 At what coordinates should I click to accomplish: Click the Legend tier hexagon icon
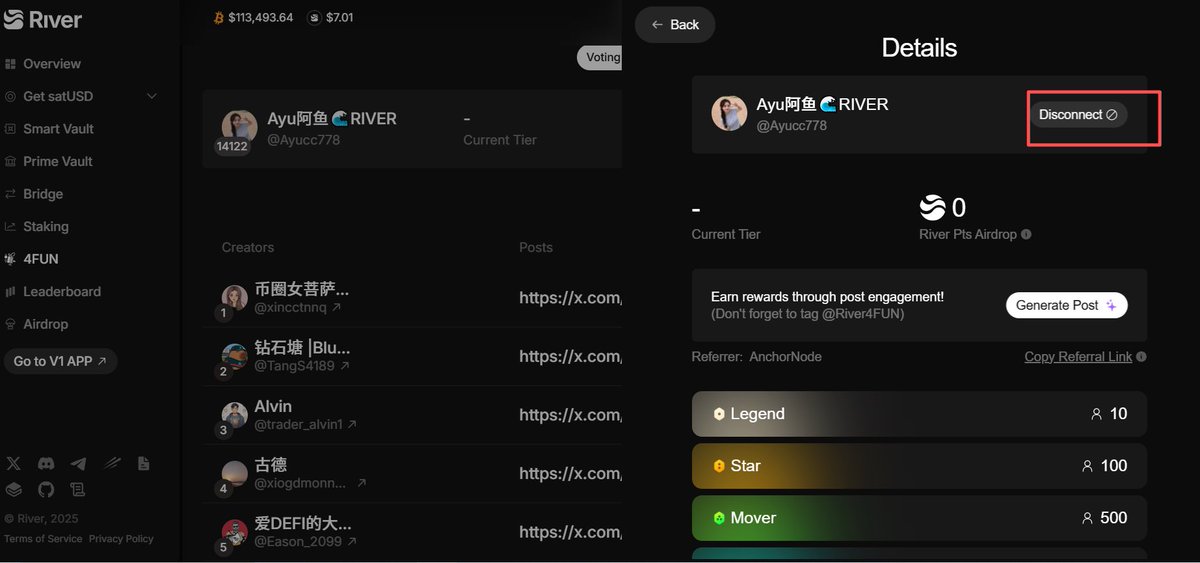coord(718,414)
